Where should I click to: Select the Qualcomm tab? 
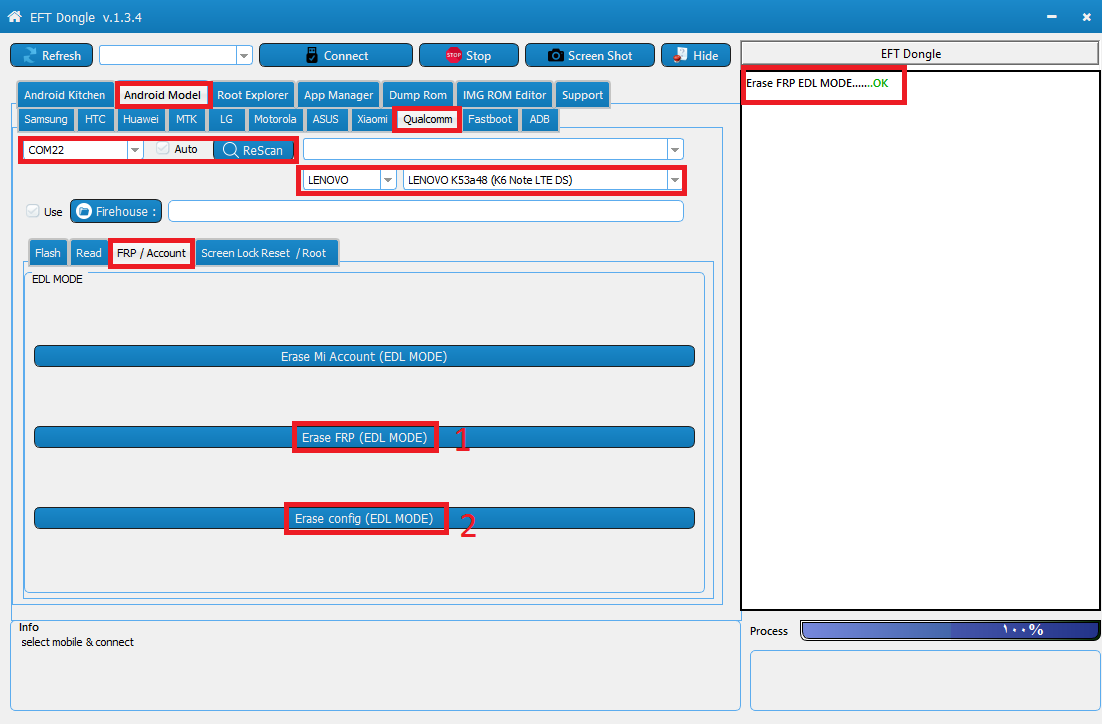pos(427,119)
